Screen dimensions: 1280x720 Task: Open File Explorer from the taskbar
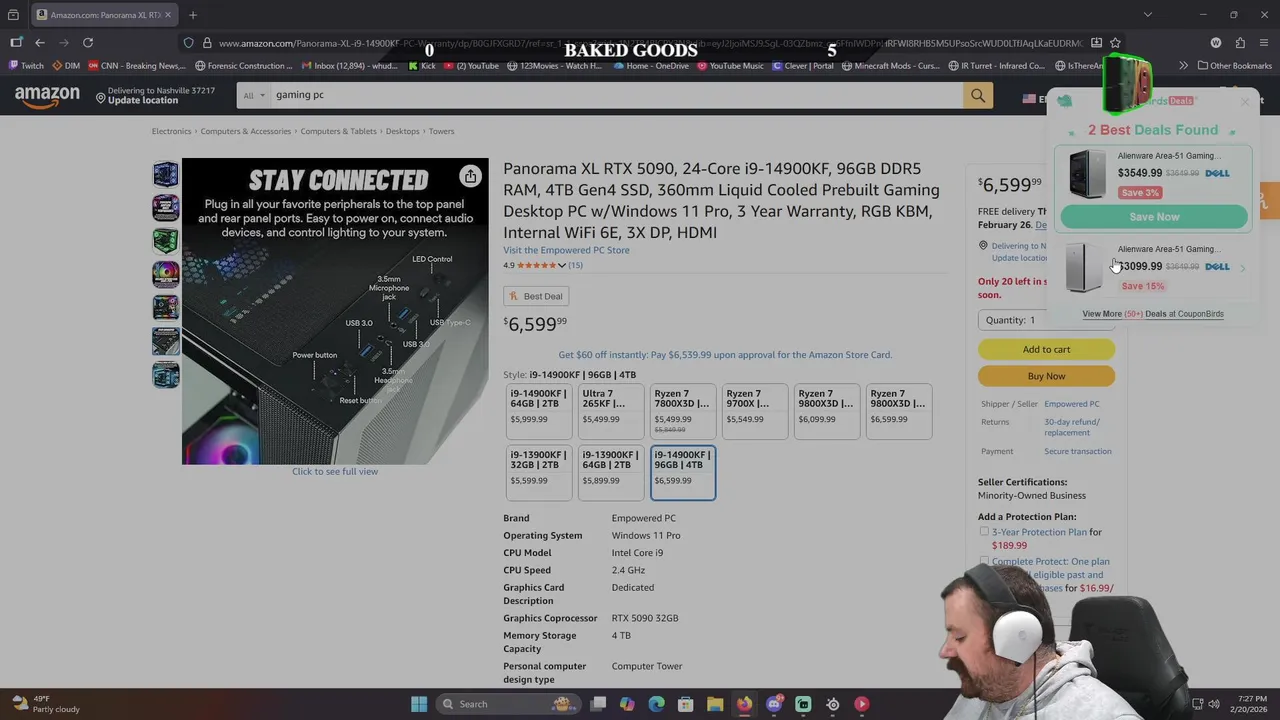point(715,704)
